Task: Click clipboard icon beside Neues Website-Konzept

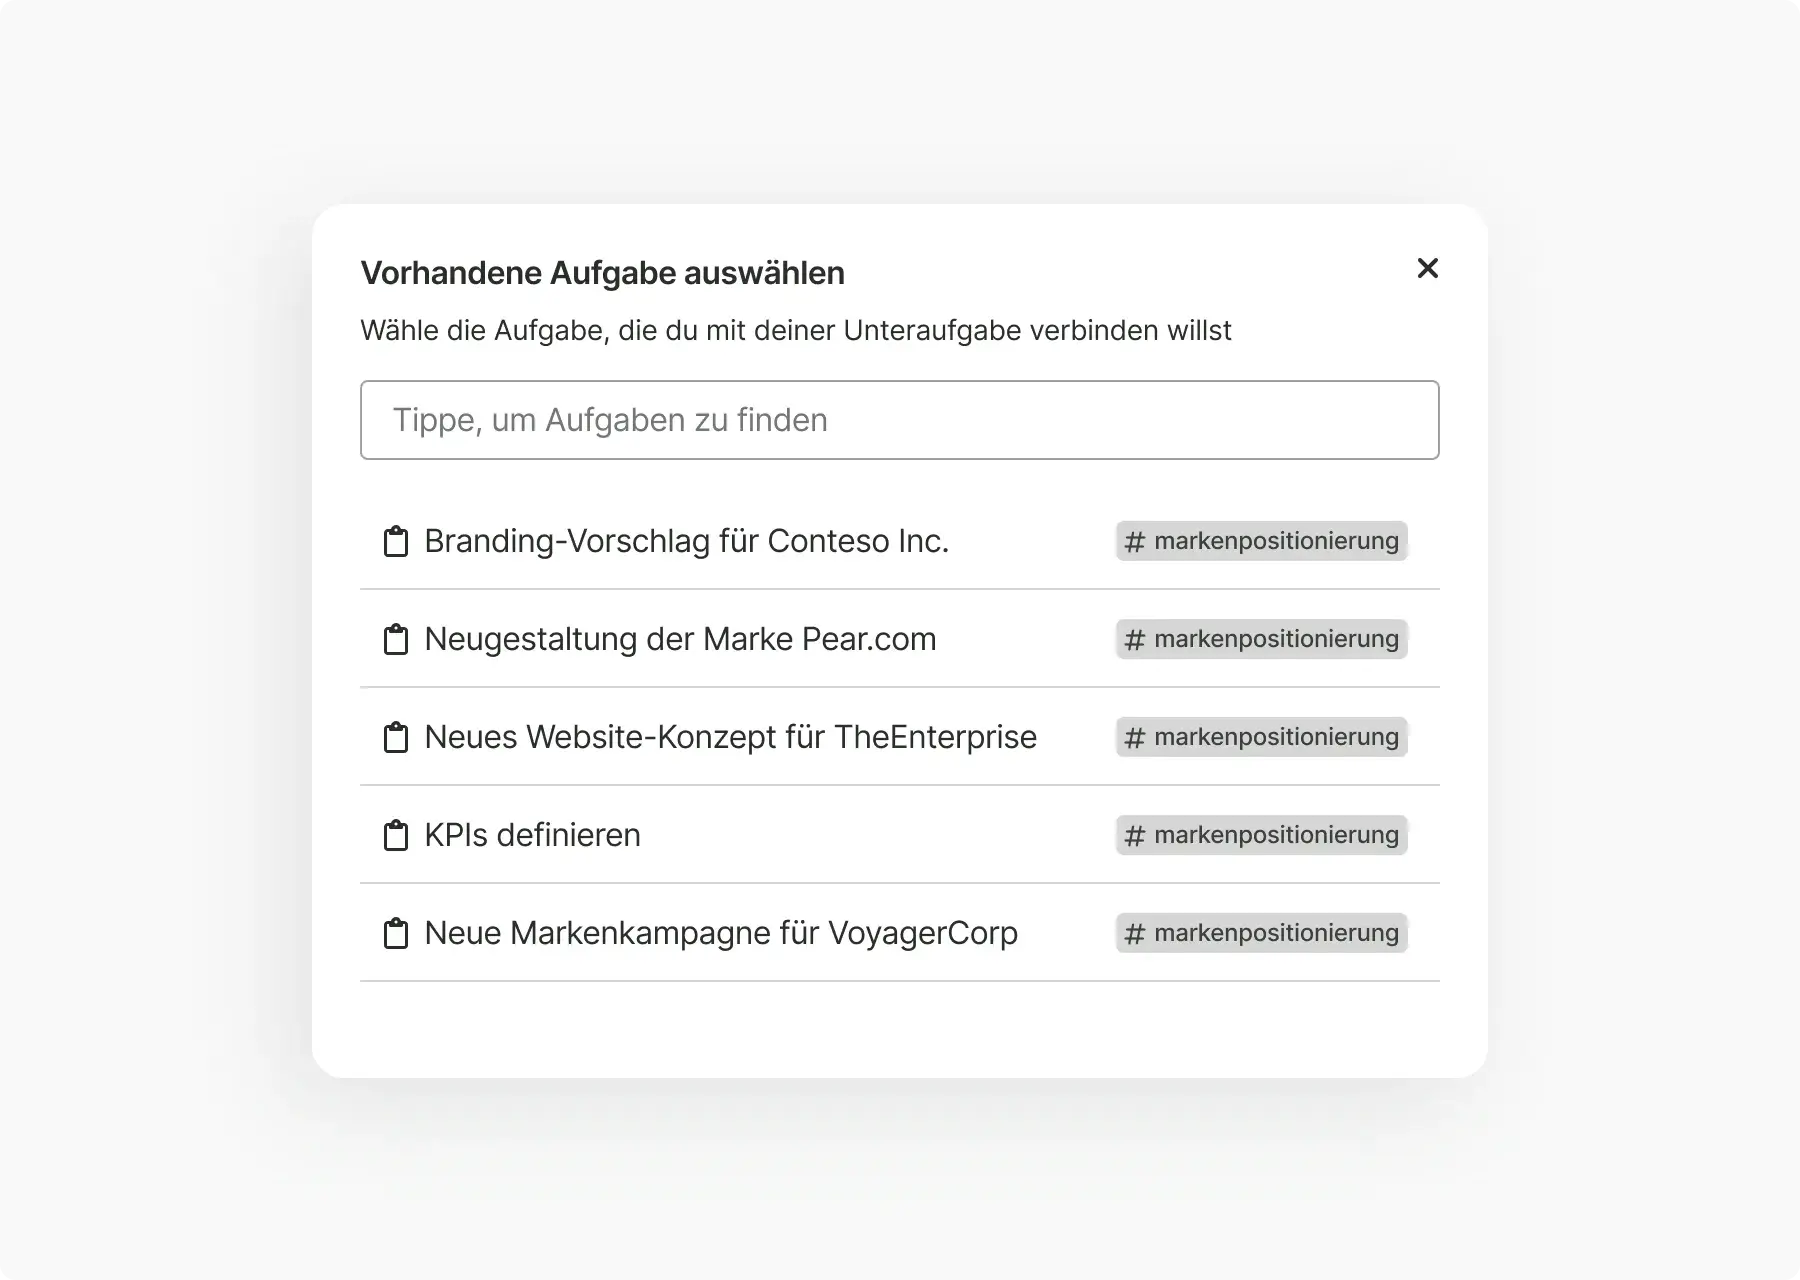Action: click(396, 738)
